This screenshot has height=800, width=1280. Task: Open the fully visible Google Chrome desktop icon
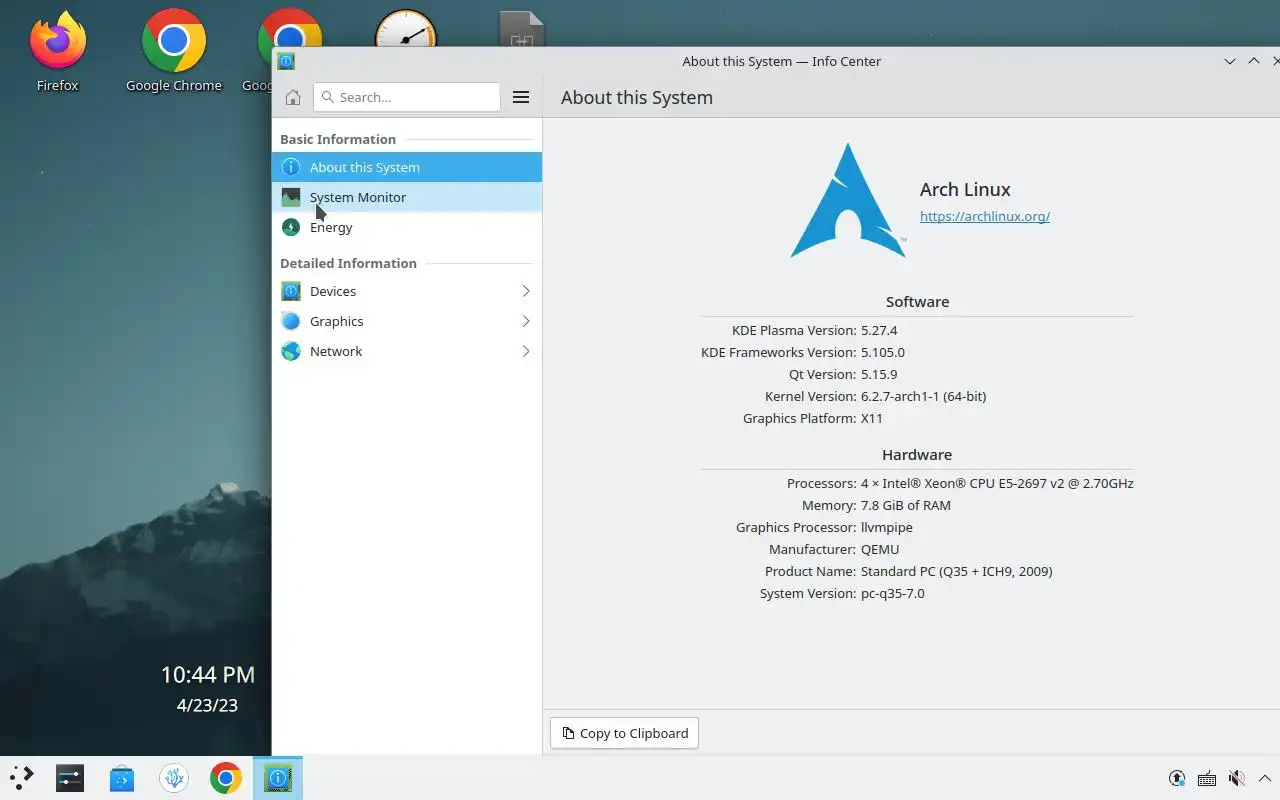174,51
